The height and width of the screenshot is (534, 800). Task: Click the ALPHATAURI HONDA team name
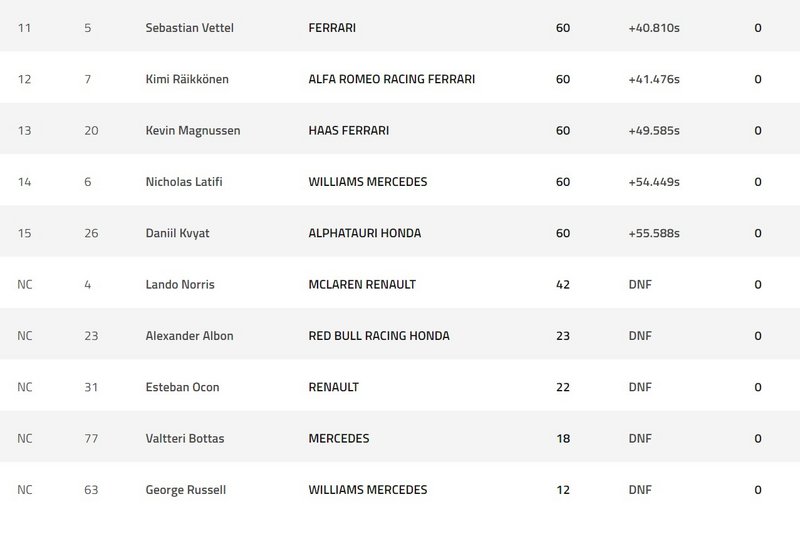click(x=365, y=233)
